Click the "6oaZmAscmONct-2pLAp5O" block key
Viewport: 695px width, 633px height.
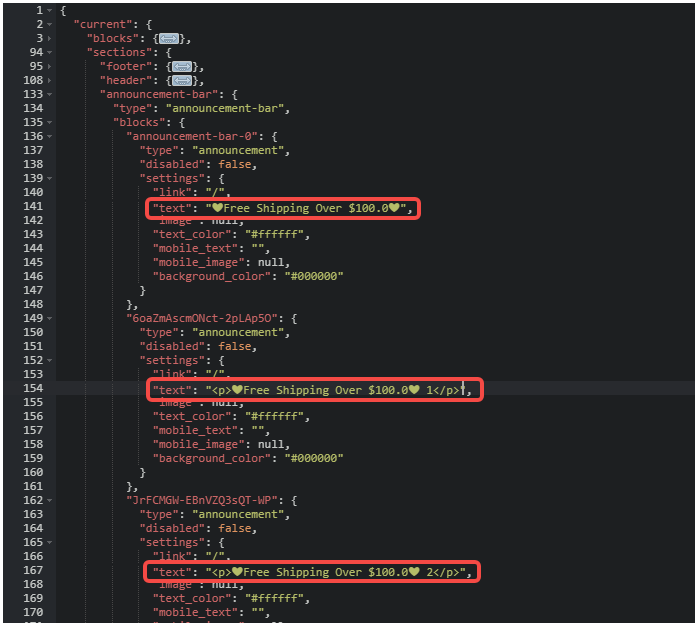[202, 318]
